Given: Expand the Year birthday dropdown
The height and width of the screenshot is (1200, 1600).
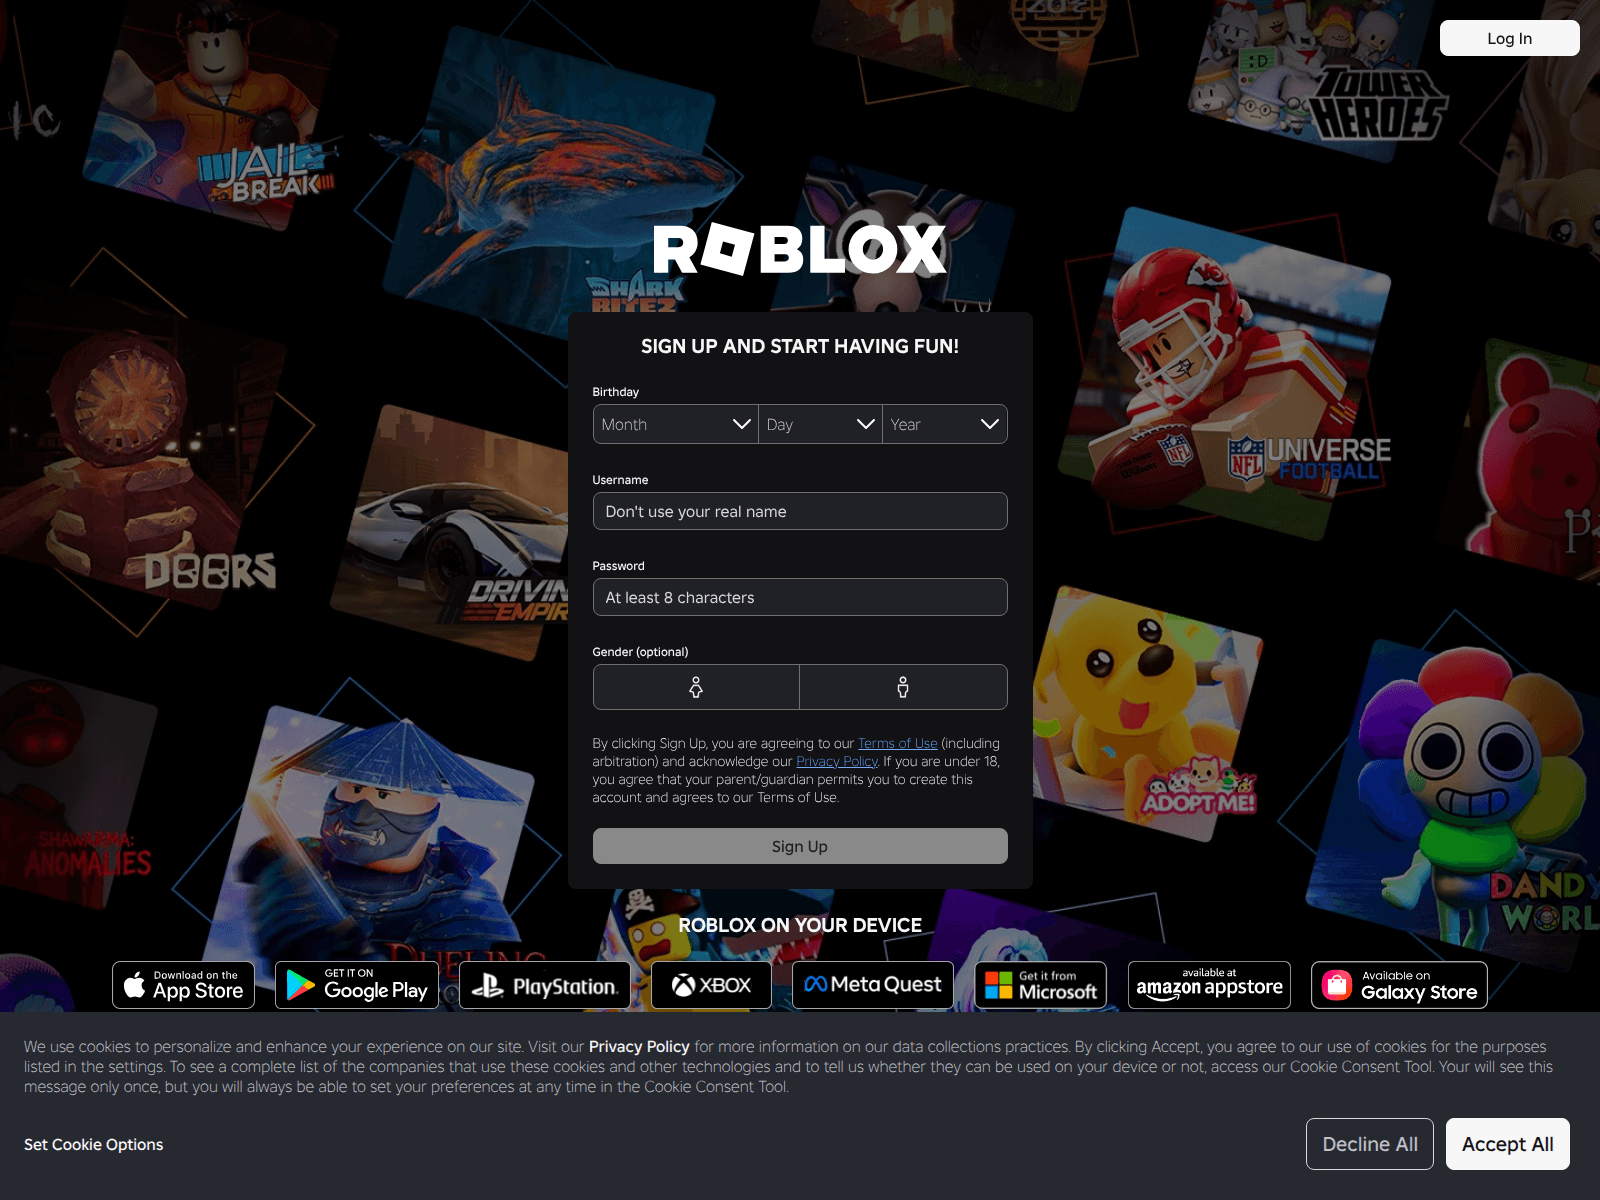Looking at the screenshot, I should [x=945, y=424].
